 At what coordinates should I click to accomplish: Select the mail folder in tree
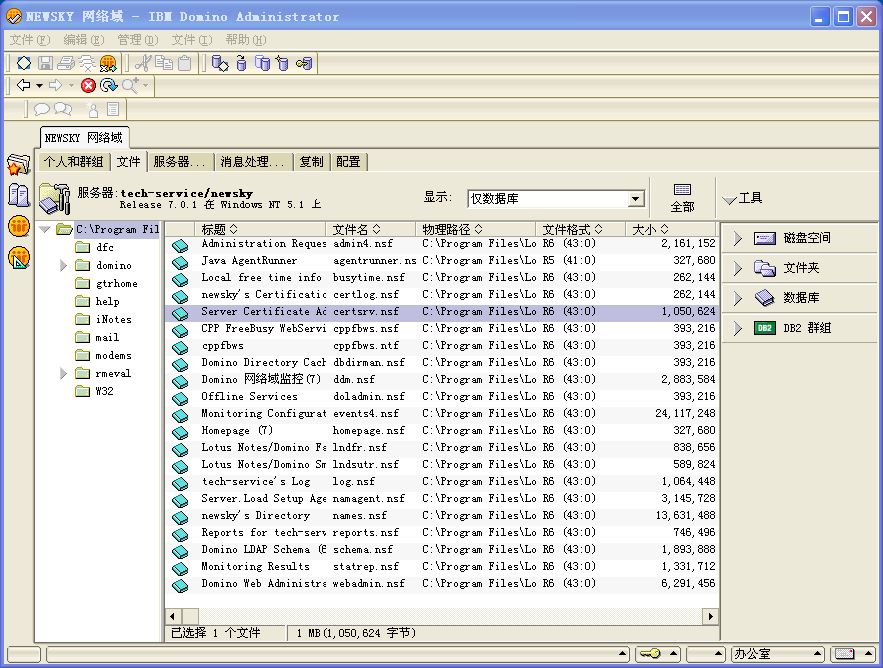[x=107, y=338]
